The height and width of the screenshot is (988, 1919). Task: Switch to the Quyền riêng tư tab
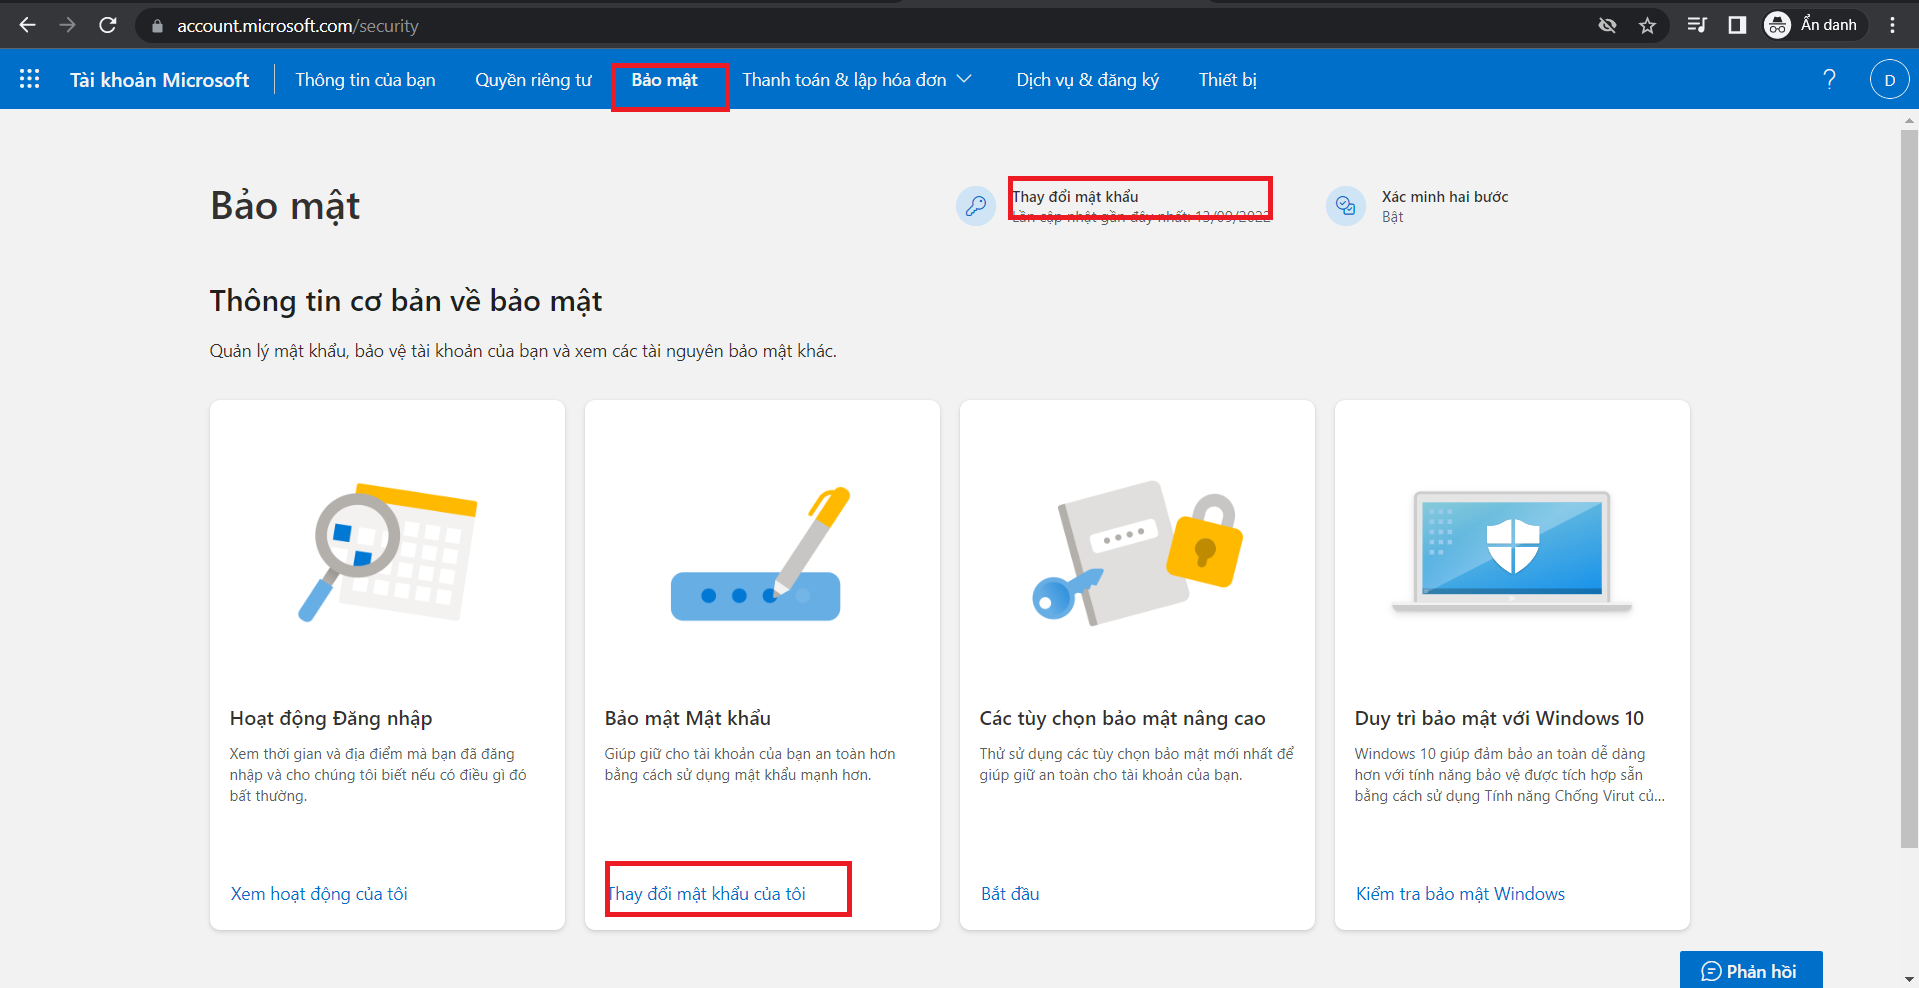(533, 80)
